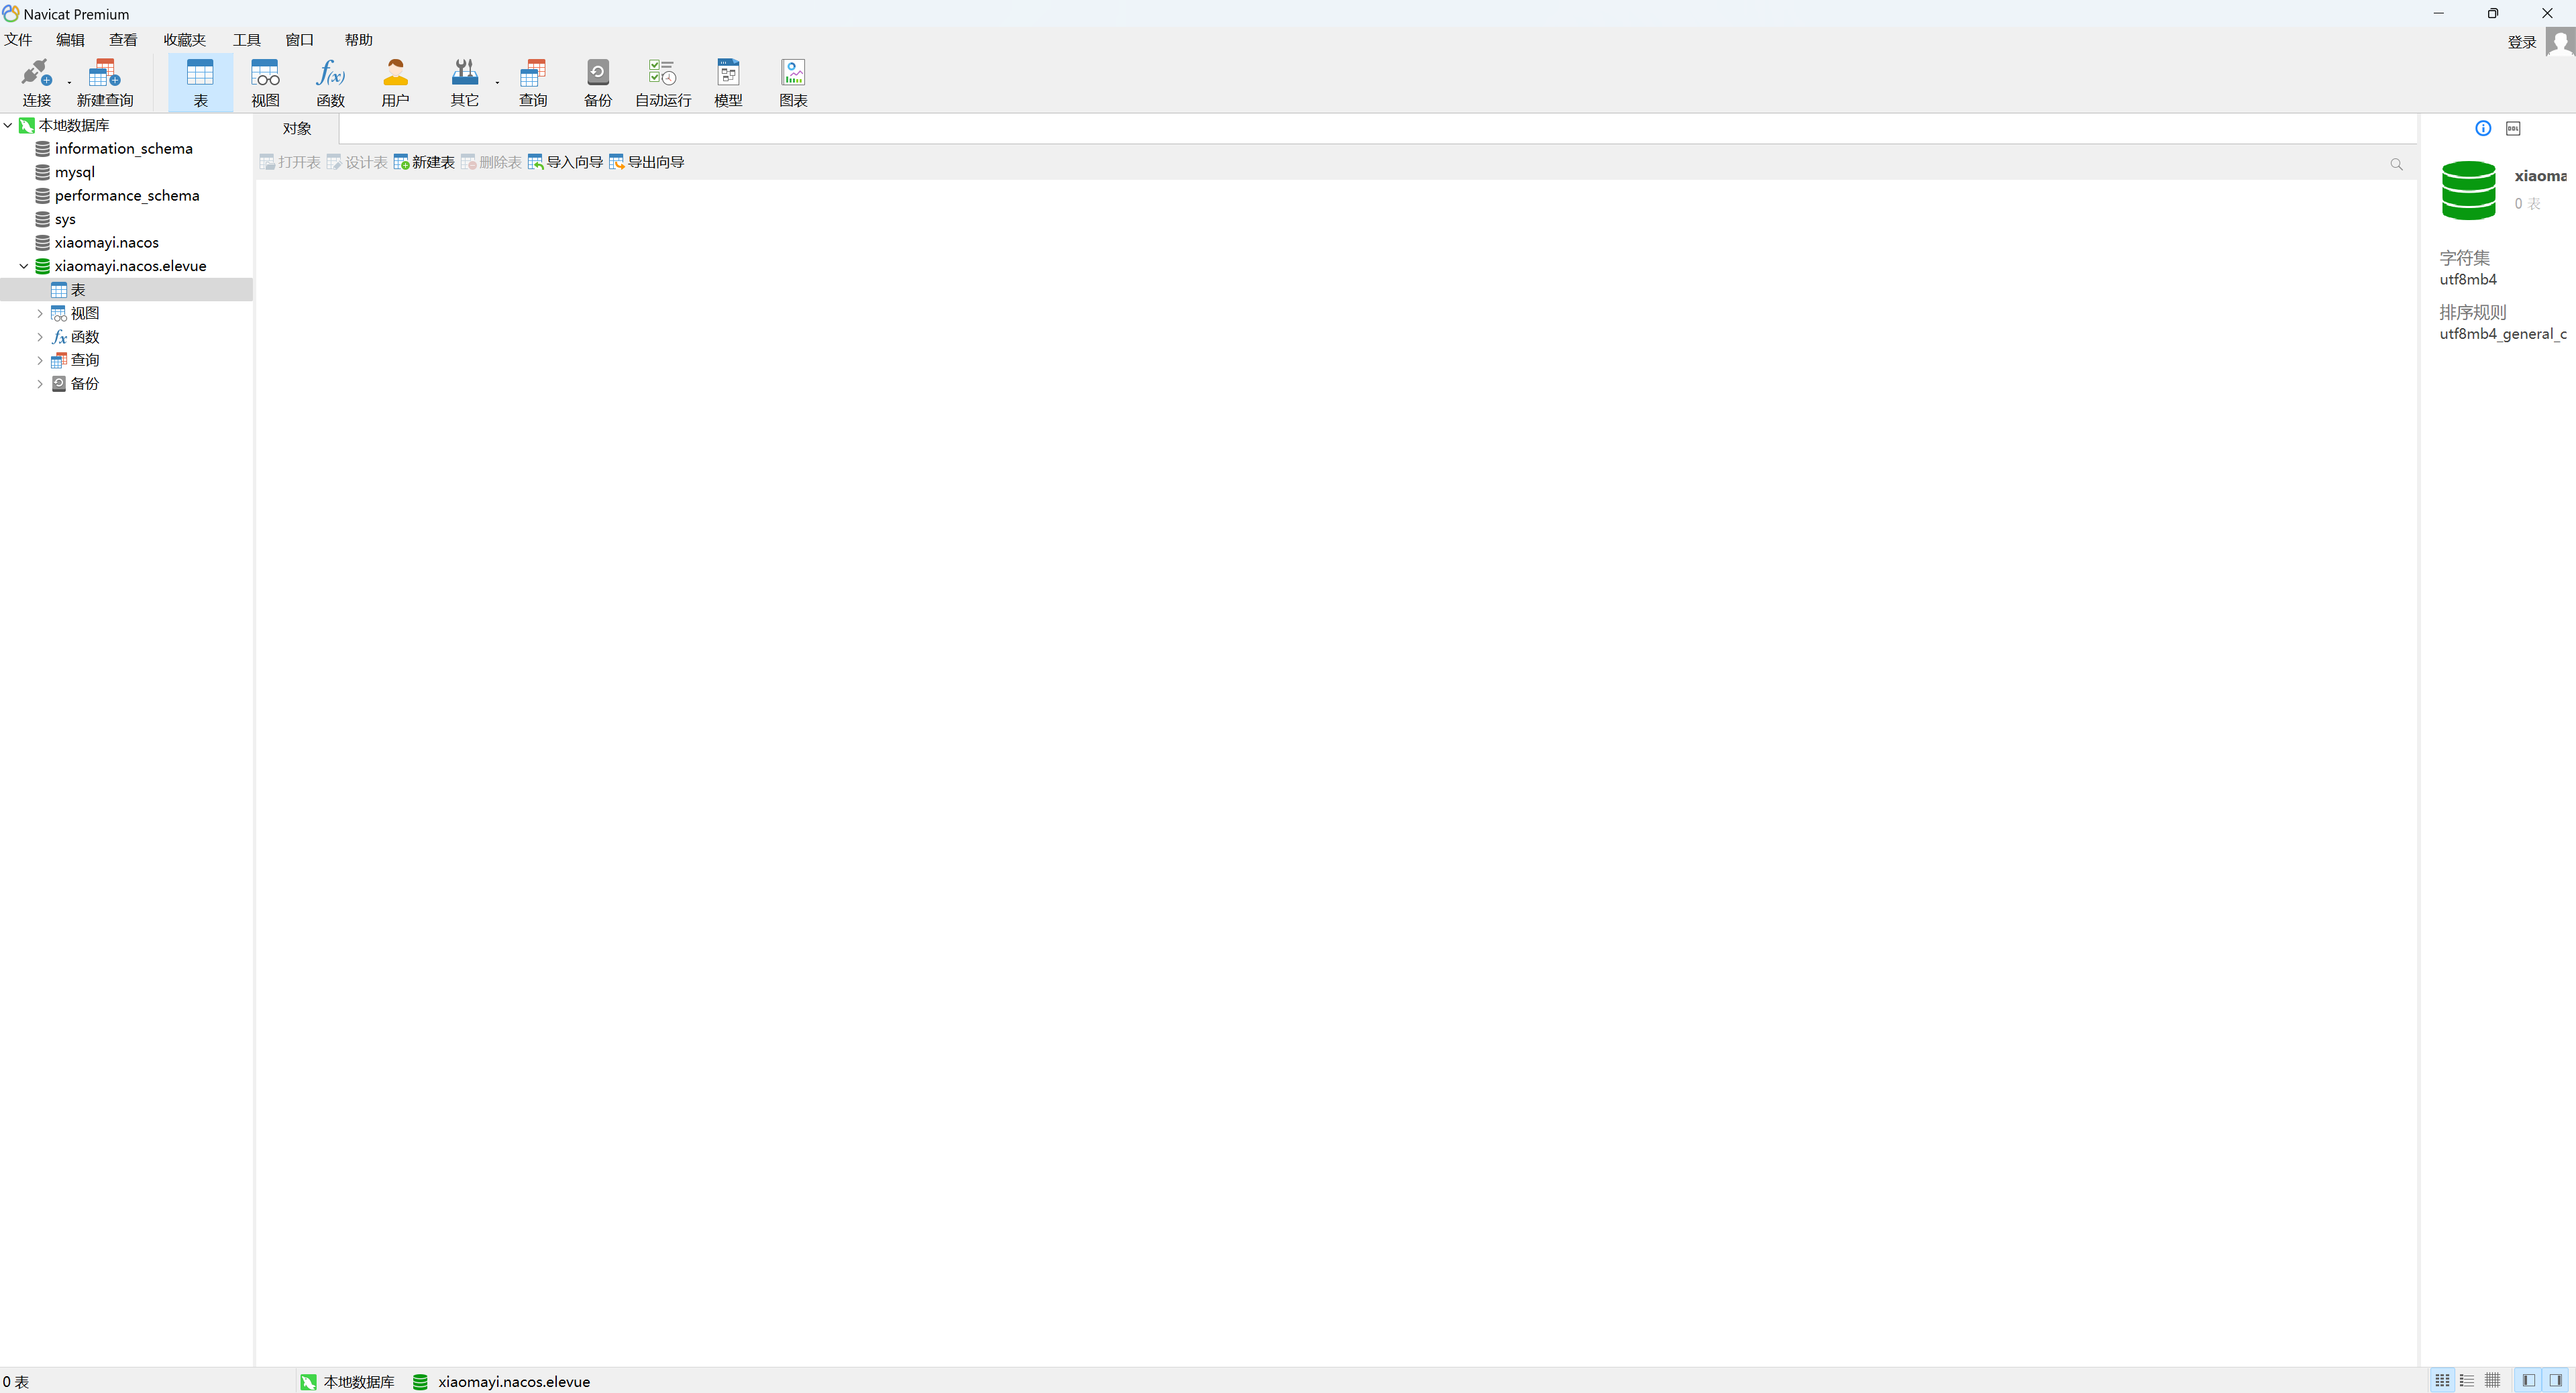Viewport: 2576px width, 1393px height.
Task: Click the 导入向导 button
Action: click(x=565, y=162)
